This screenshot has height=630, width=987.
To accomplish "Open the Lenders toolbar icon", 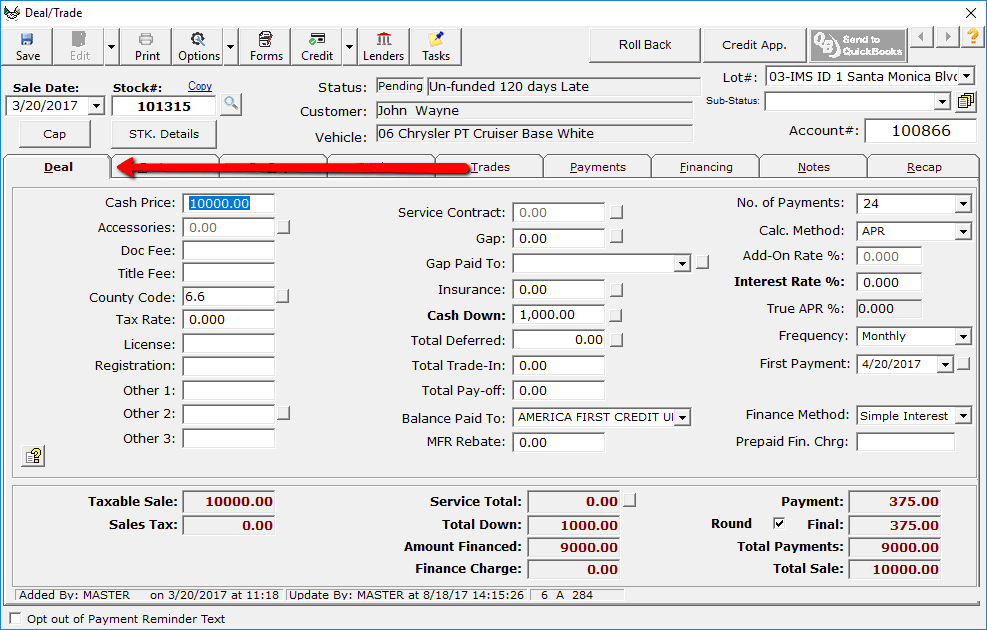I will 384,46.
